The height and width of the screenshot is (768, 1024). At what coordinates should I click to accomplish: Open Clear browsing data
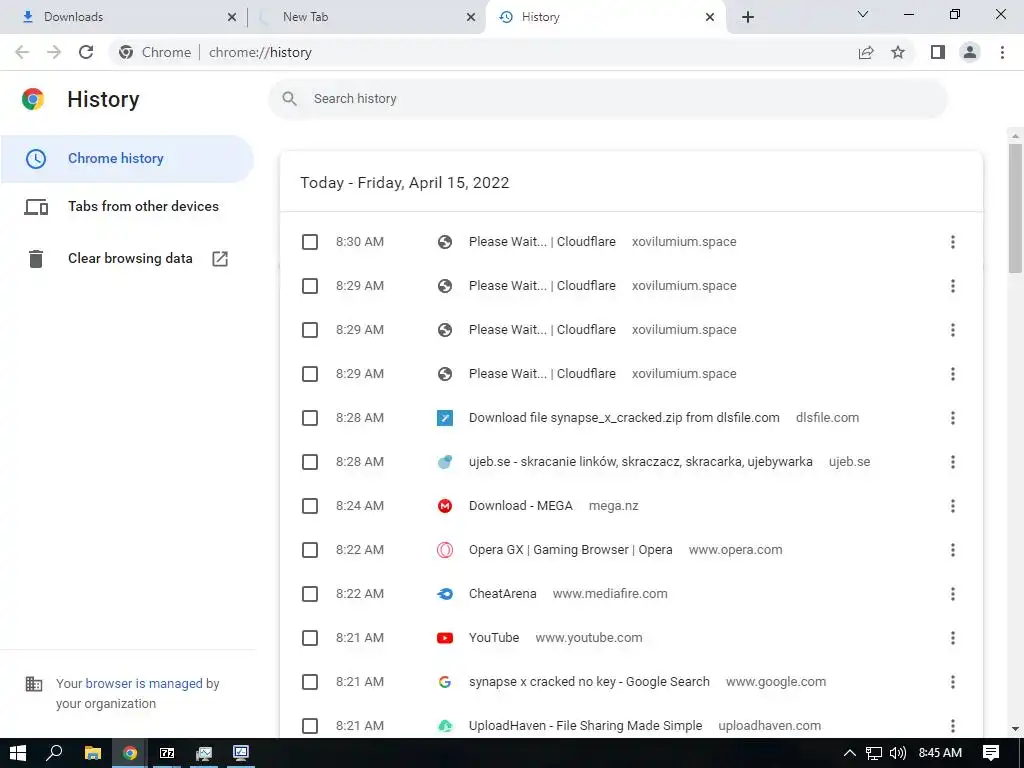click(127, 259)
